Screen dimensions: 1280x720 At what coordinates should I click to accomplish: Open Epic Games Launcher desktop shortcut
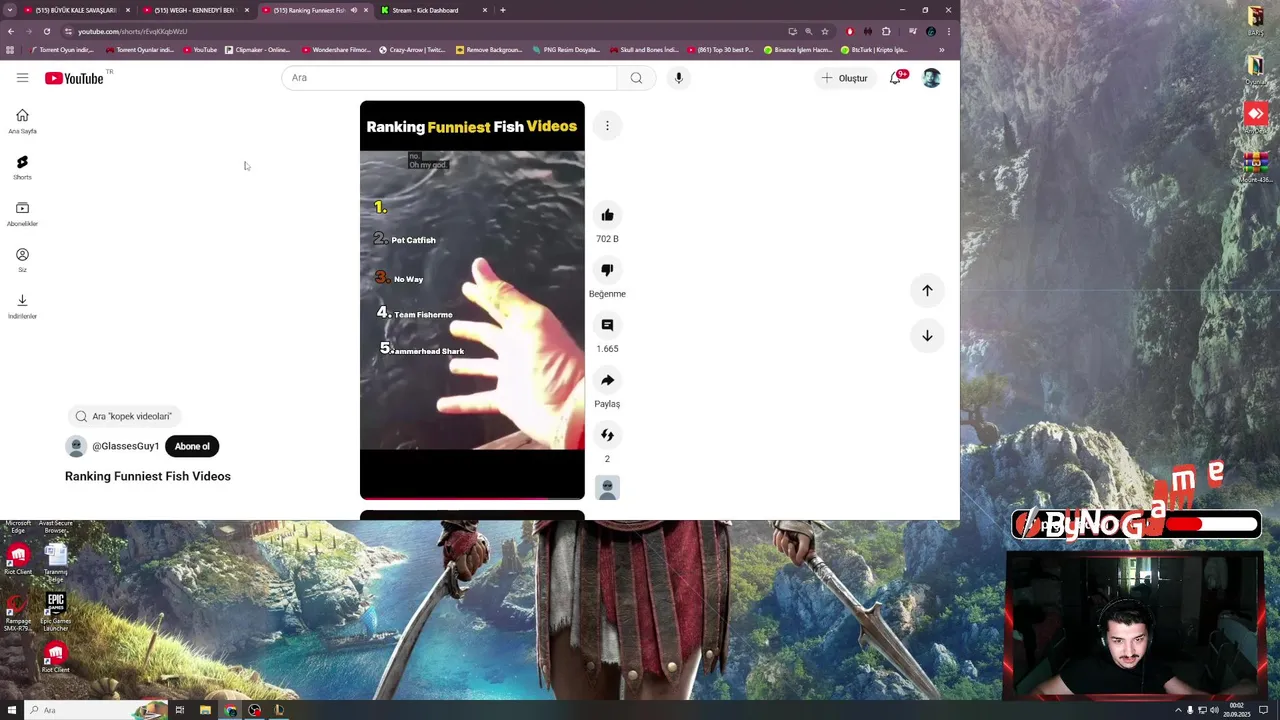coord(56,612)
